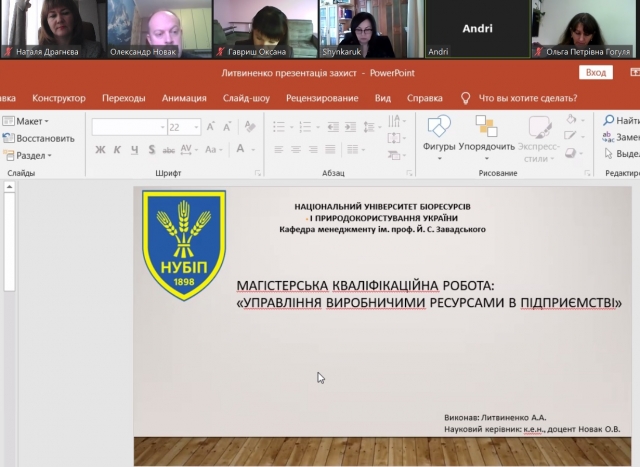This screenshot has width=640, height=467.
Task: Click the Shape Fill paint bucket icon
Action: pyautogui.click(x=571, y=119)
